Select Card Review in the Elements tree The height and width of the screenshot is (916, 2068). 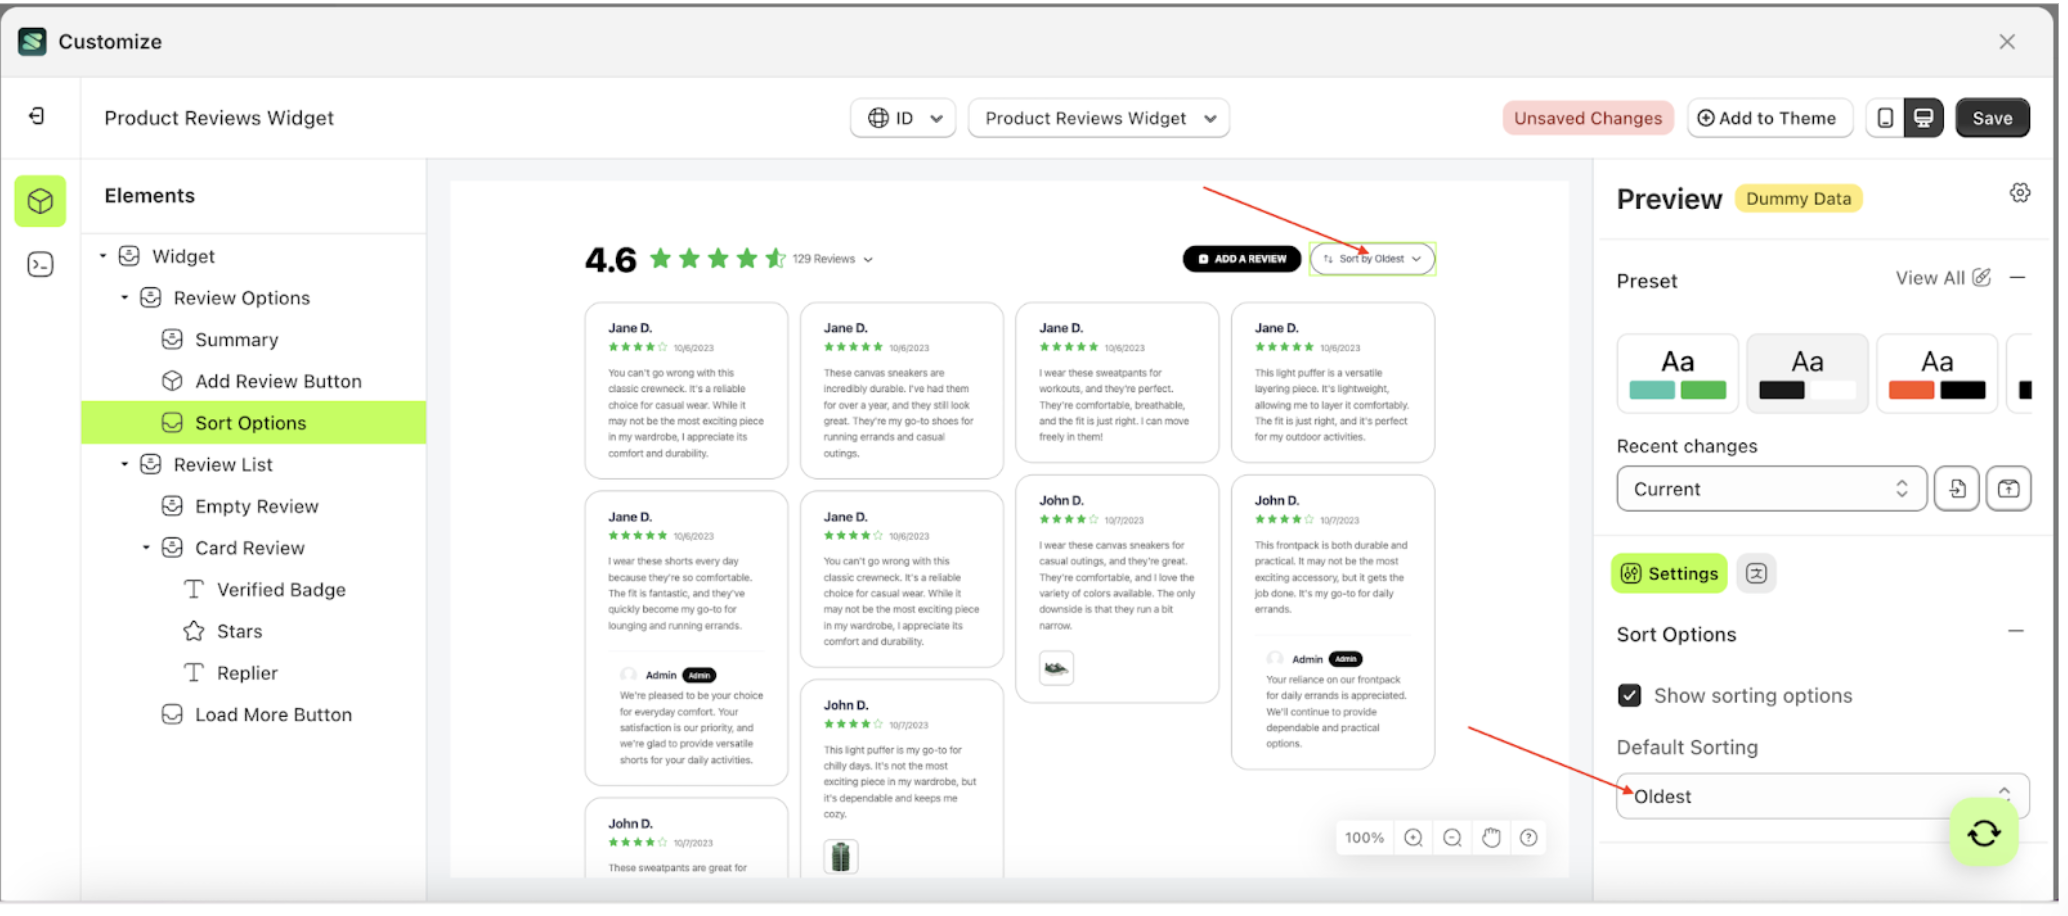pyautogui.click(x=249, y=547)
